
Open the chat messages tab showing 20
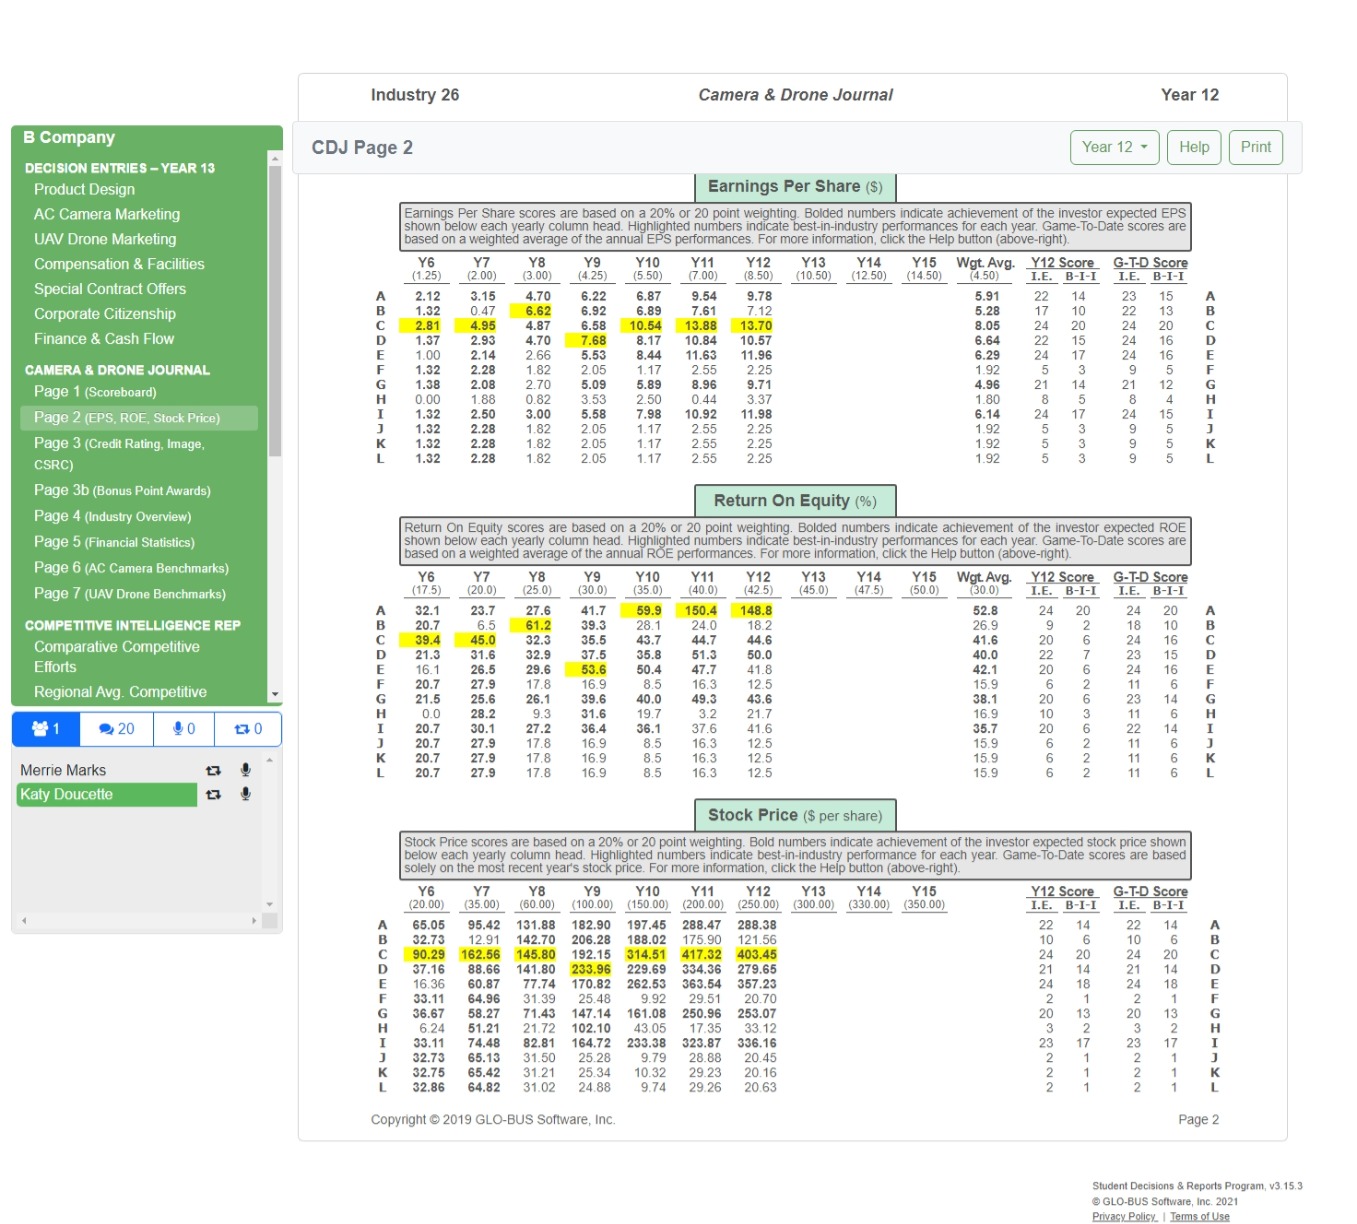click(116, 729)
